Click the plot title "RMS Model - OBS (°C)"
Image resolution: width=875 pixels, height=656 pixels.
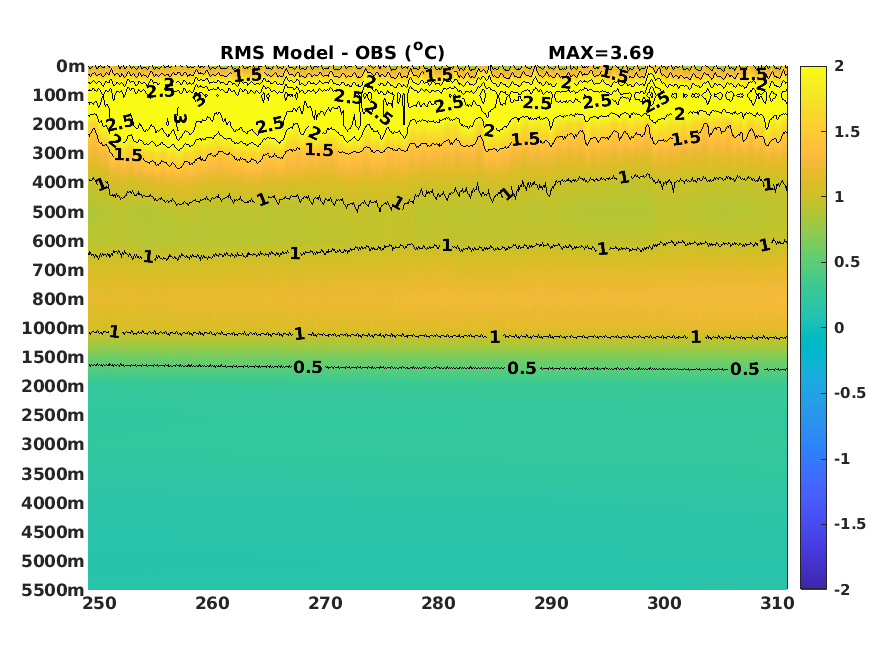pyautogui.click(x=332, y=52)
